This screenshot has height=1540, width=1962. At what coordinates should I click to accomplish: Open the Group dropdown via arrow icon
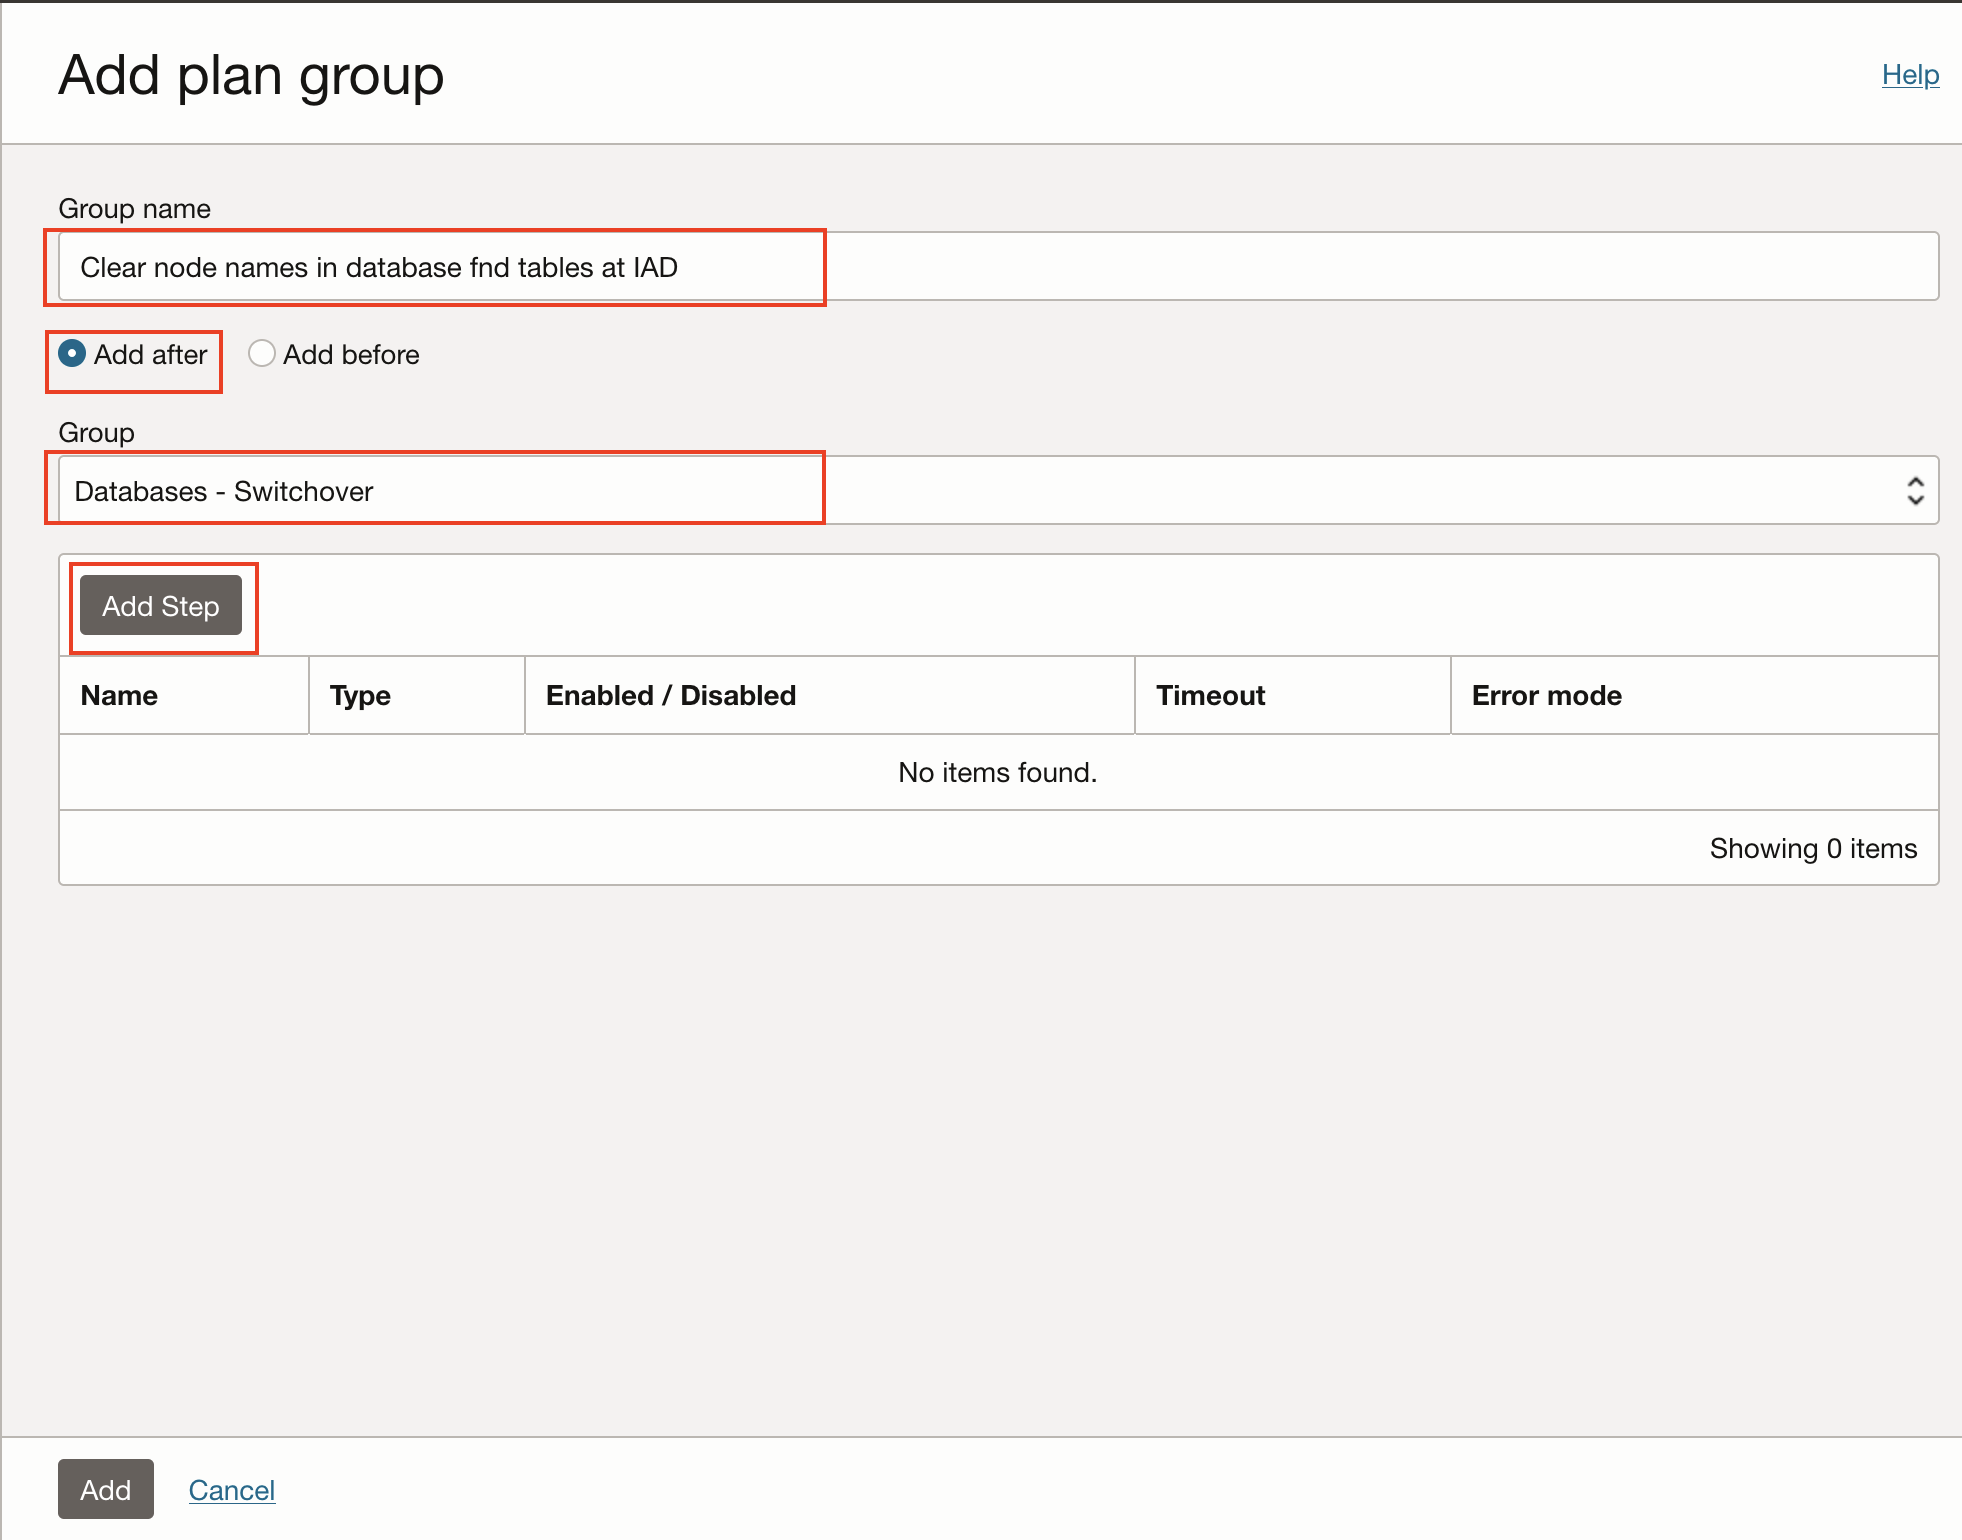tap(1914, 491)
